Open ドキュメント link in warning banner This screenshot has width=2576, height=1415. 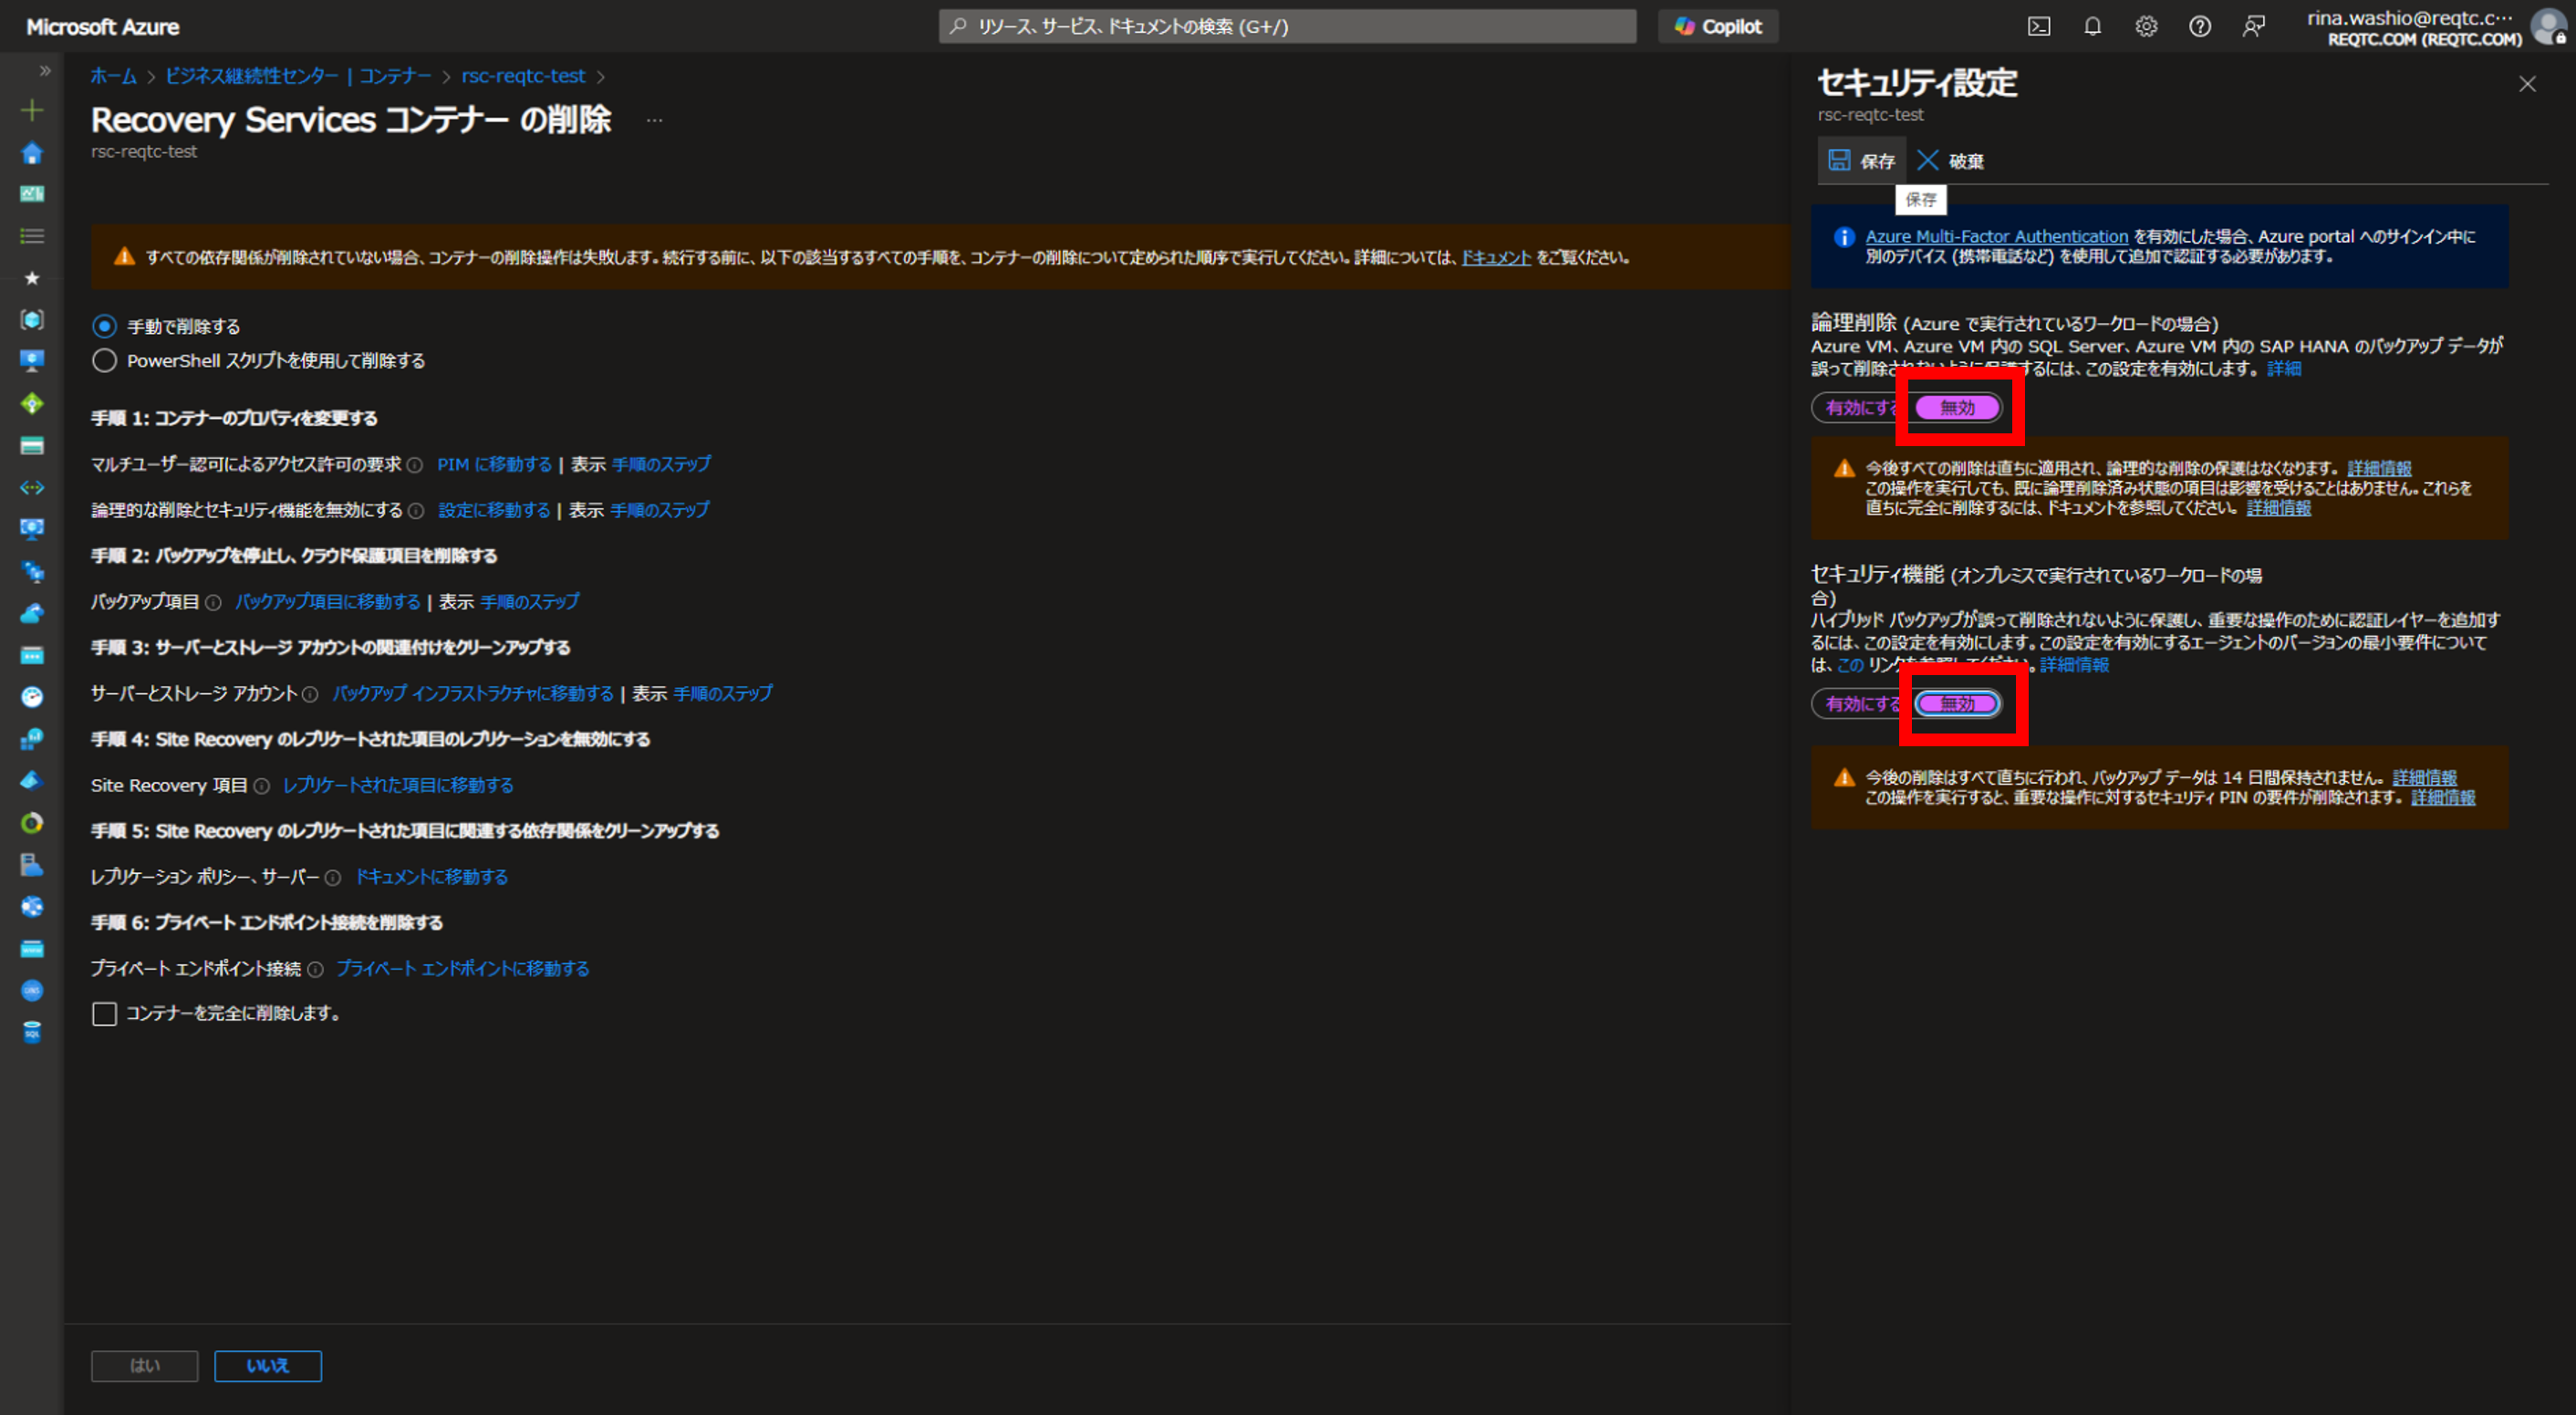tap(1496, 258)
